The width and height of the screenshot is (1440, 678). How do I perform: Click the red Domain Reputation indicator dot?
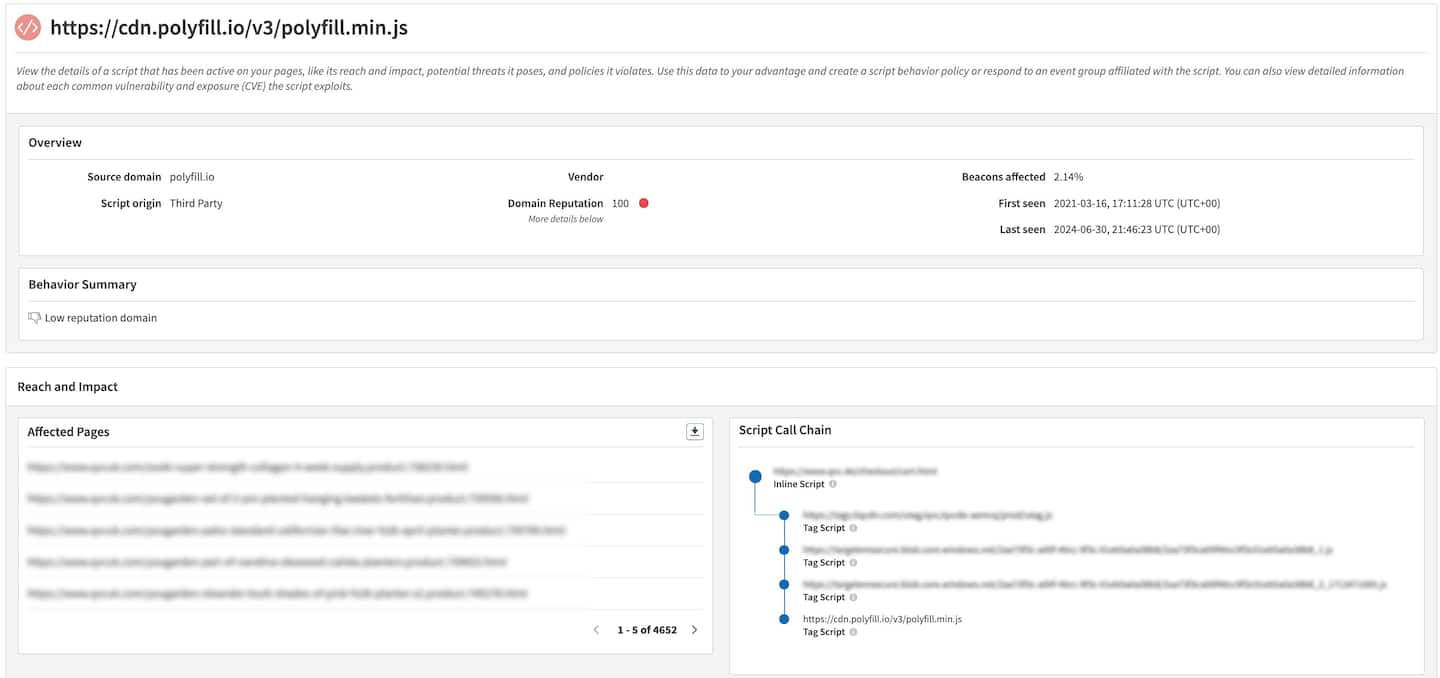point(644,203)
